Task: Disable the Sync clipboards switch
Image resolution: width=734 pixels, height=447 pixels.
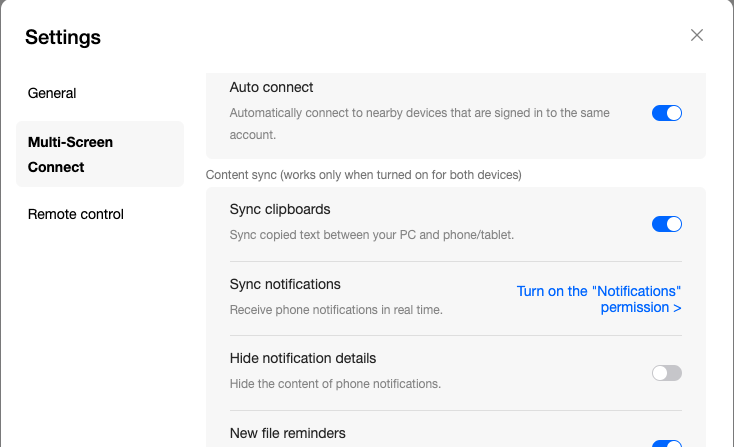Action: pos(667,224)
